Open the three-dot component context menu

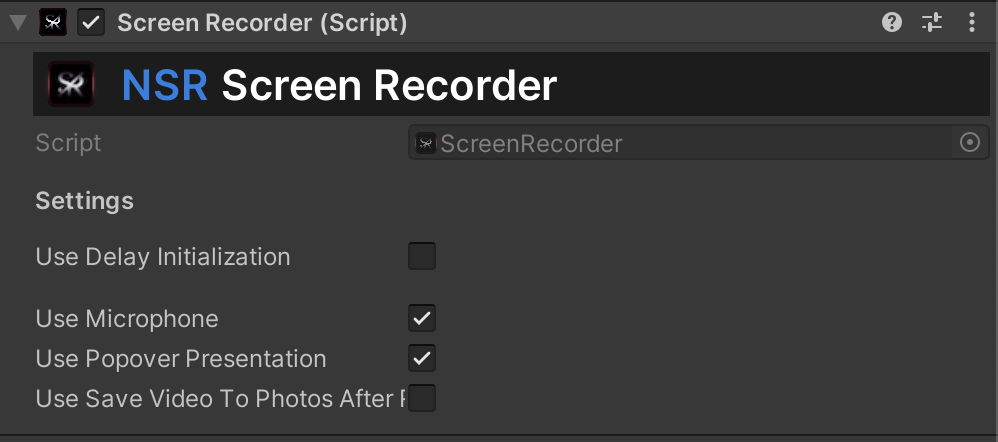point(971,23)
